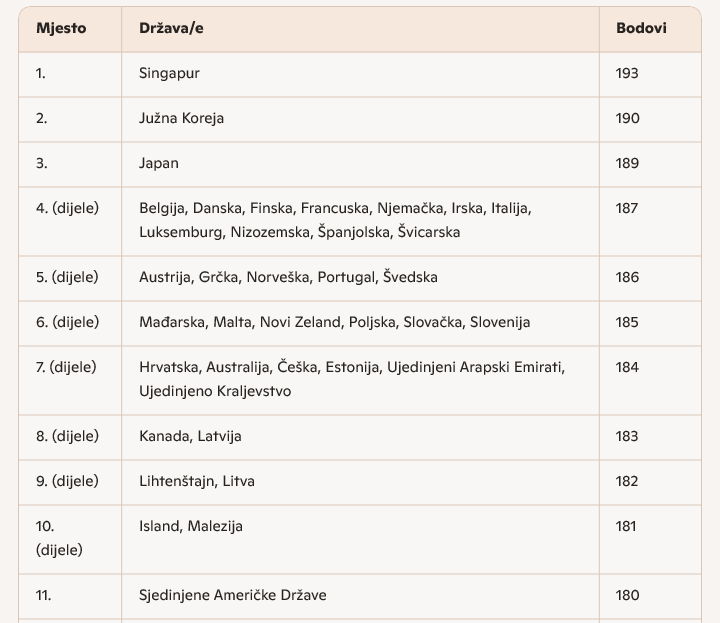720x623 pixels.
Task: Select the Island, Malezija cell
Action: click(x=191, y=526)
